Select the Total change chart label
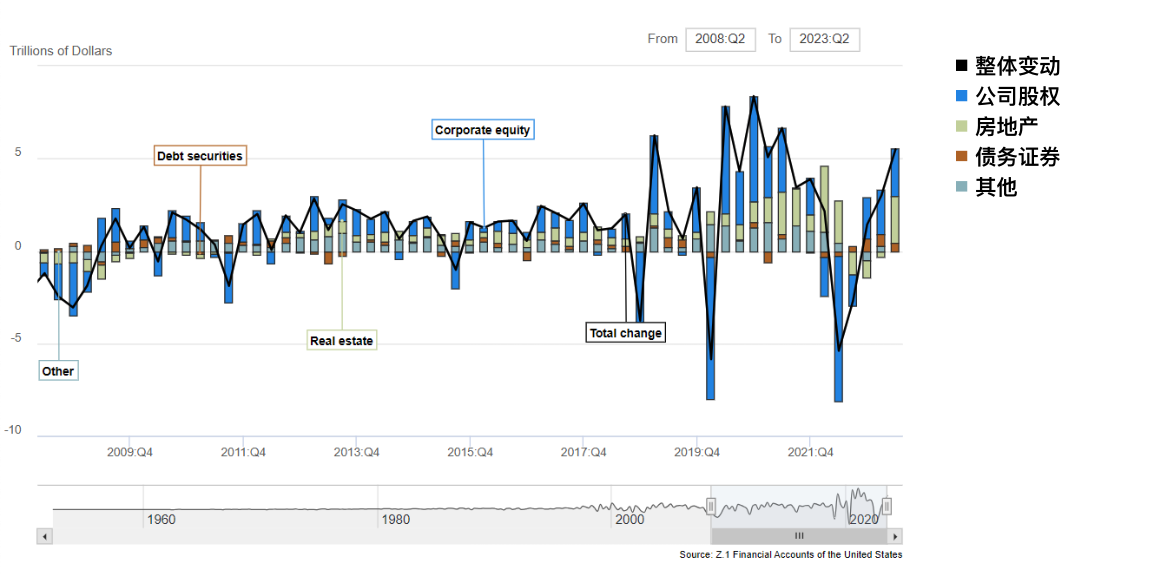 point(625,333)
